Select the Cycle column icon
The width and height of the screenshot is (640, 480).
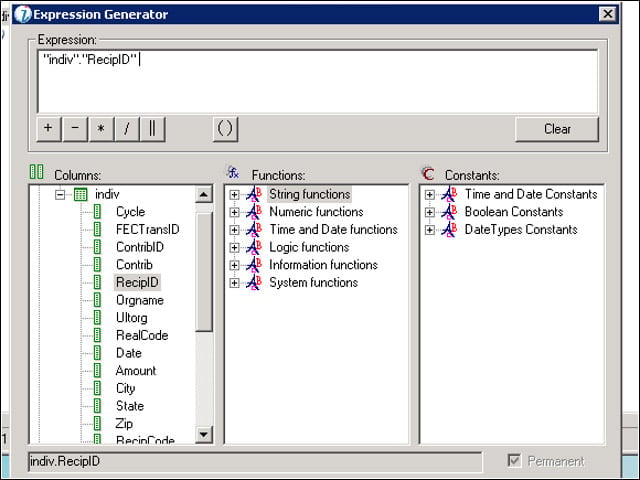tap(98, 212)
